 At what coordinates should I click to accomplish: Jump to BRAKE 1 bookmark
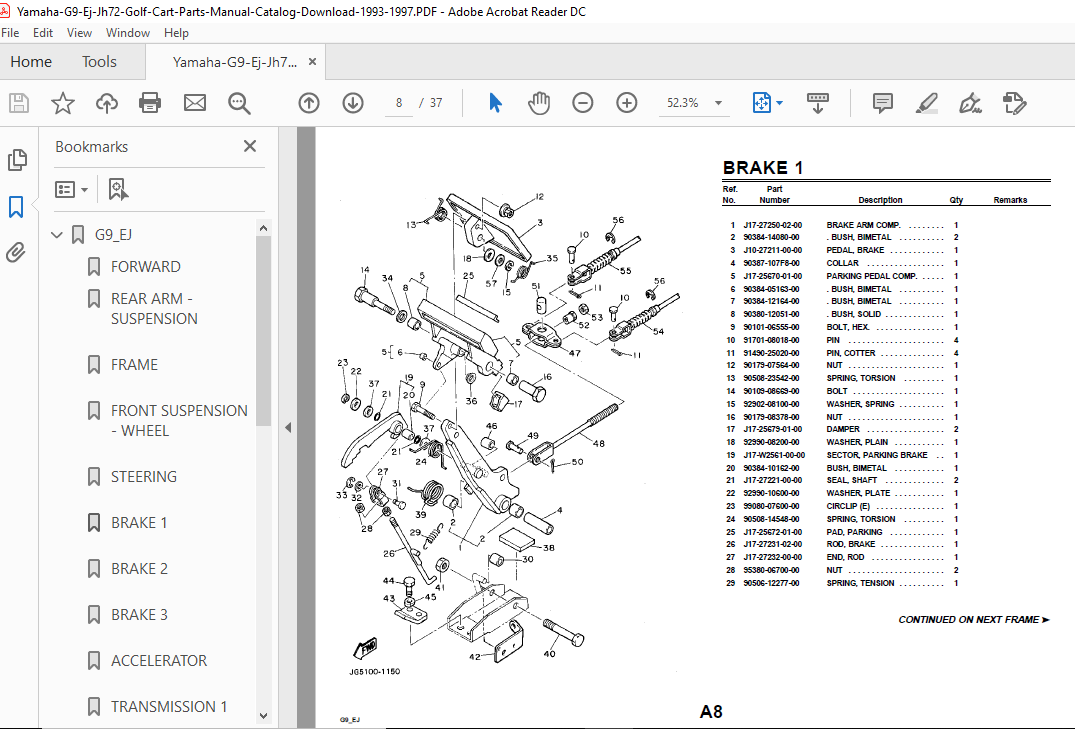[x=139, y=523]
